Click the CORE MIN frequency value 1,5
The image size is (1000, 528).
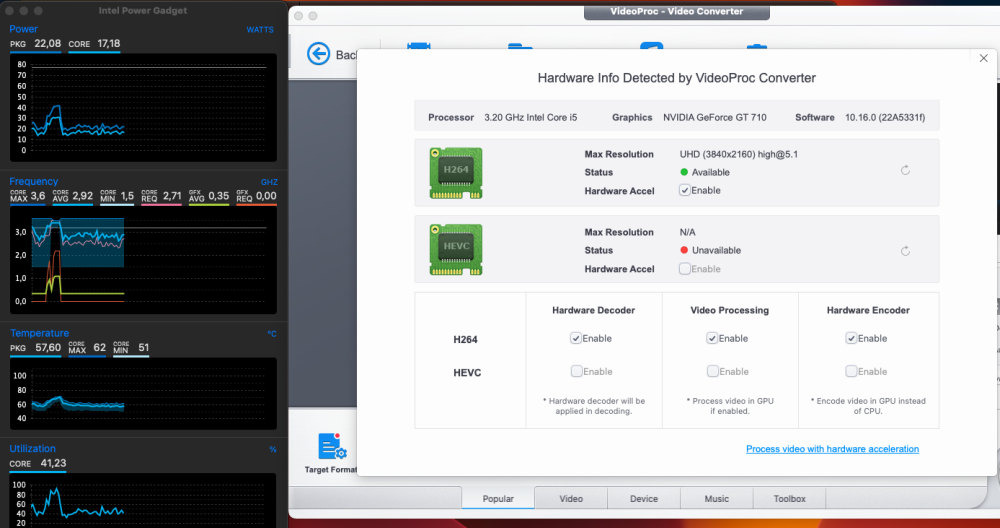(127, 196)
